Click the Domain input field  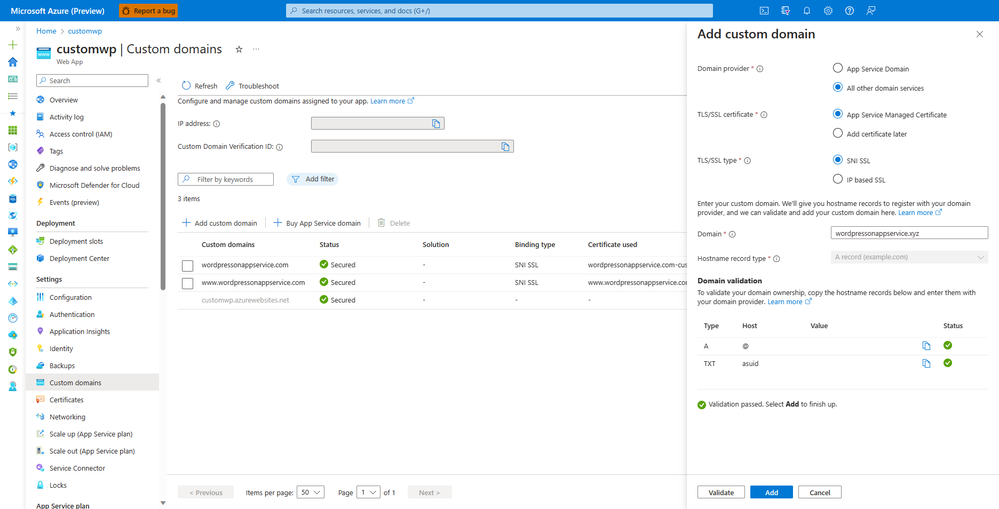pyautogui.click(x=909, y=233)
